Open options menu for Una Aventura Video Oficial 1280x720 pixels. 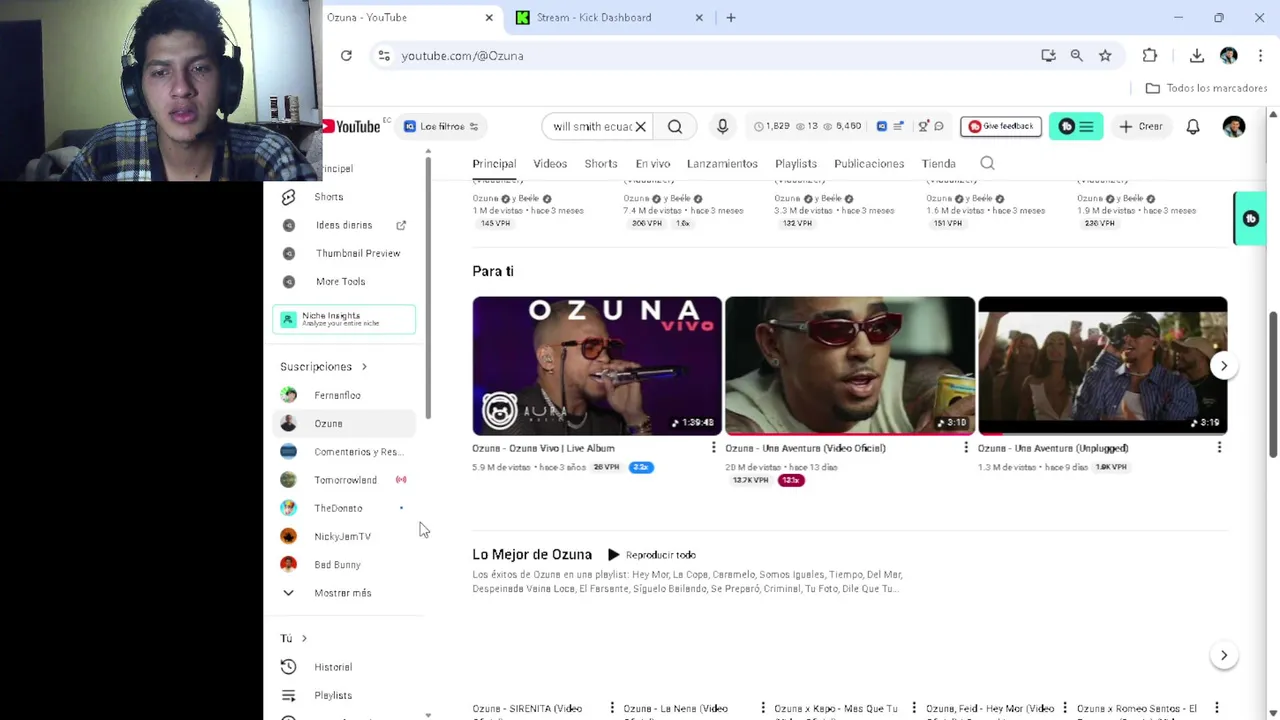point(966,448)
